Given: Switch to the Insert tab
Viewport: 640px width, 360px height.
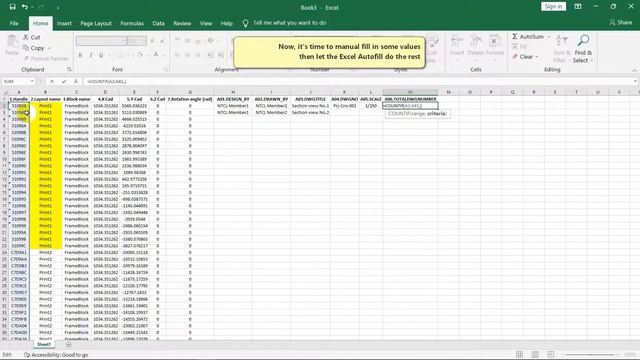Looking at the screenshot, I should [x=64, y=23].
